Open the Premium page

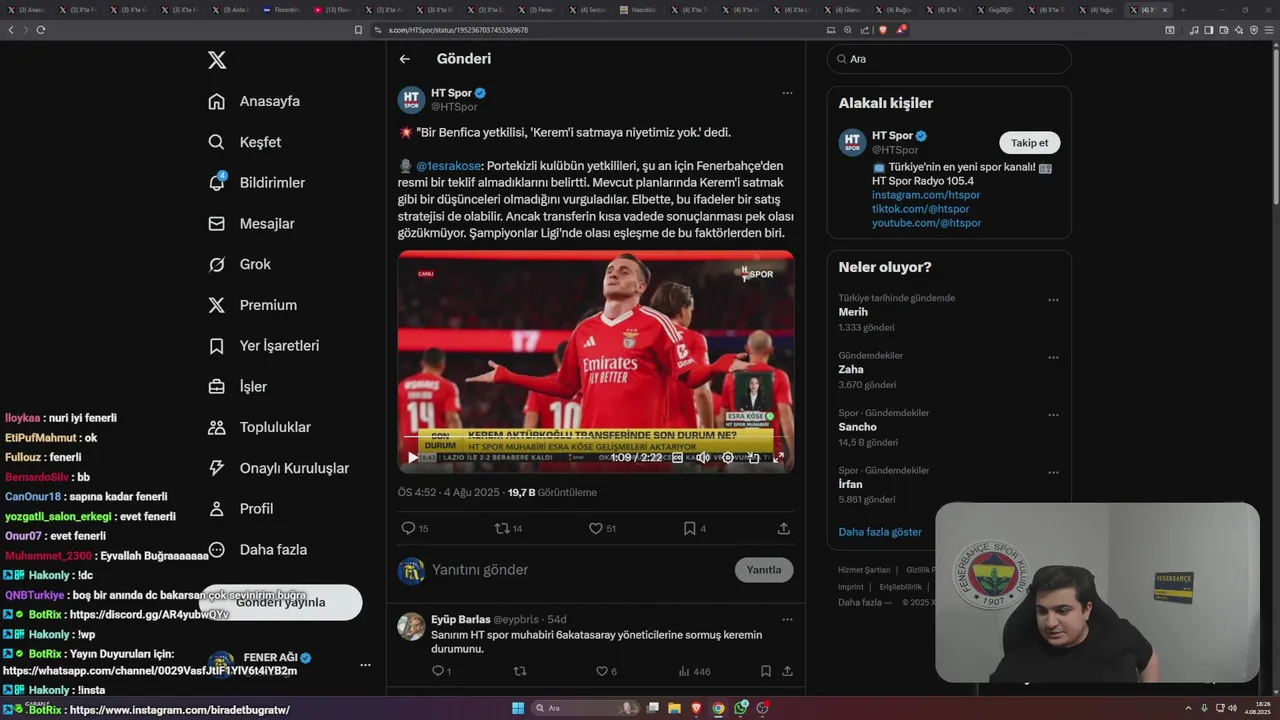(252, 305)
